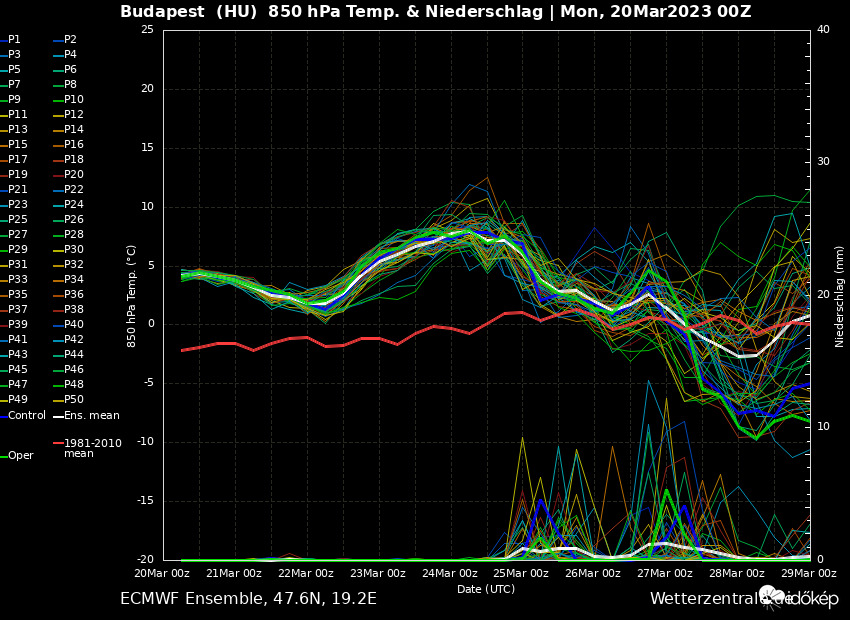850x620 pixels.
Task: Click the 850 hPa Temp. axis label
Action: pos(132,296)
